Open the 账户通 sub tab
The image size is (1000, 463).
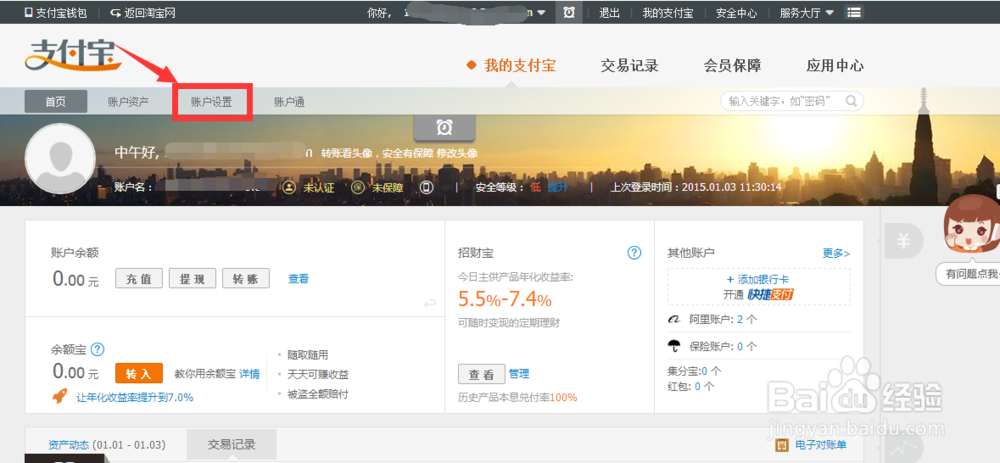point(290,101)
